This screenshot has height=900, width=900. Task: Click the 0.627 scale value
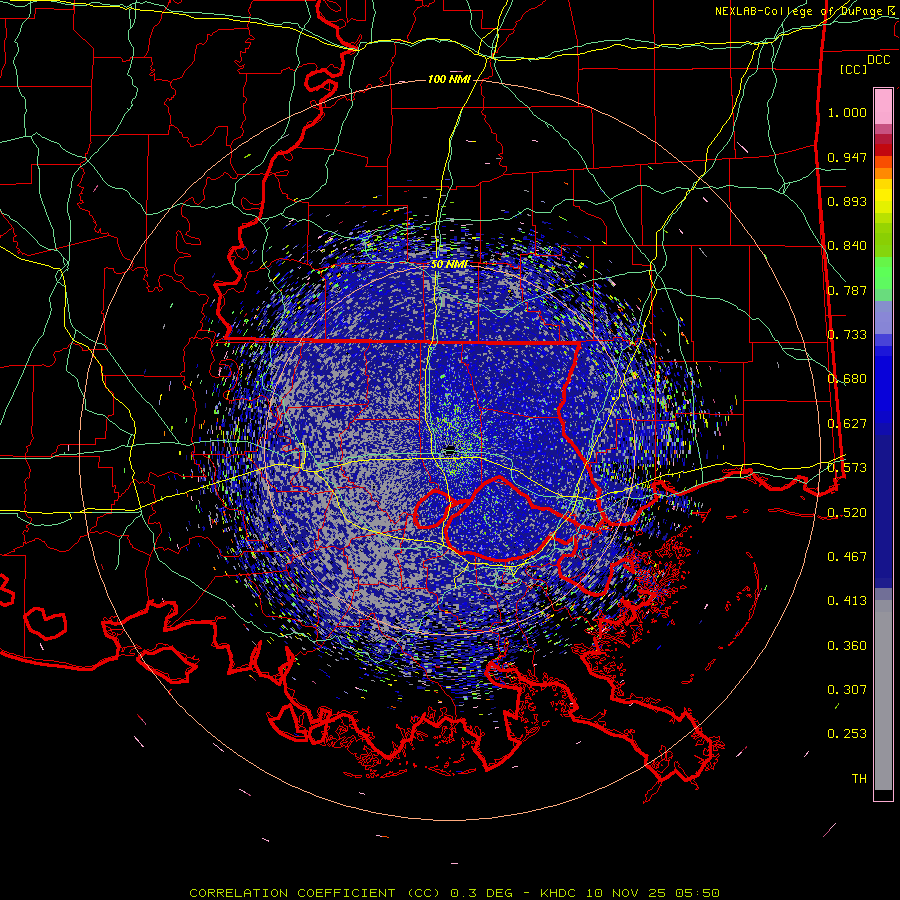pyautogui.click(x=847, y=424)
